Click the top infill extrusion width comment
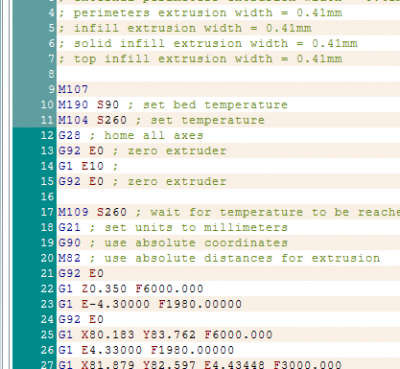 point(200,59)
